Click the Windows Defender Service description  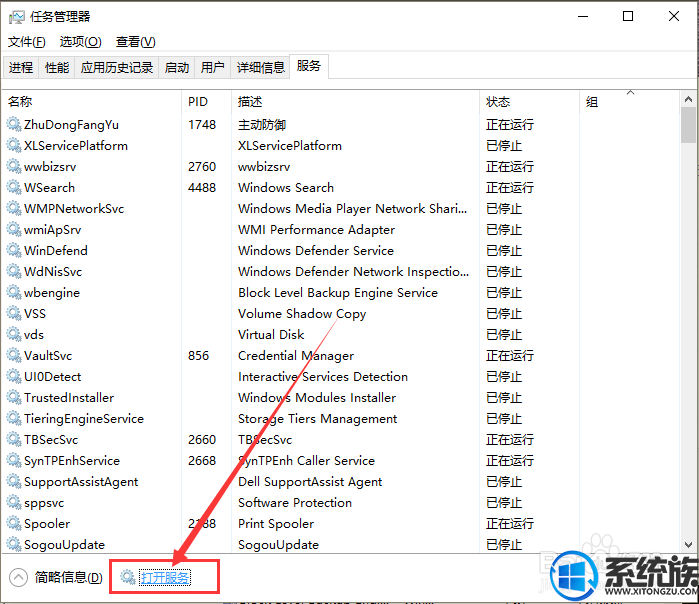coord(316,251)
